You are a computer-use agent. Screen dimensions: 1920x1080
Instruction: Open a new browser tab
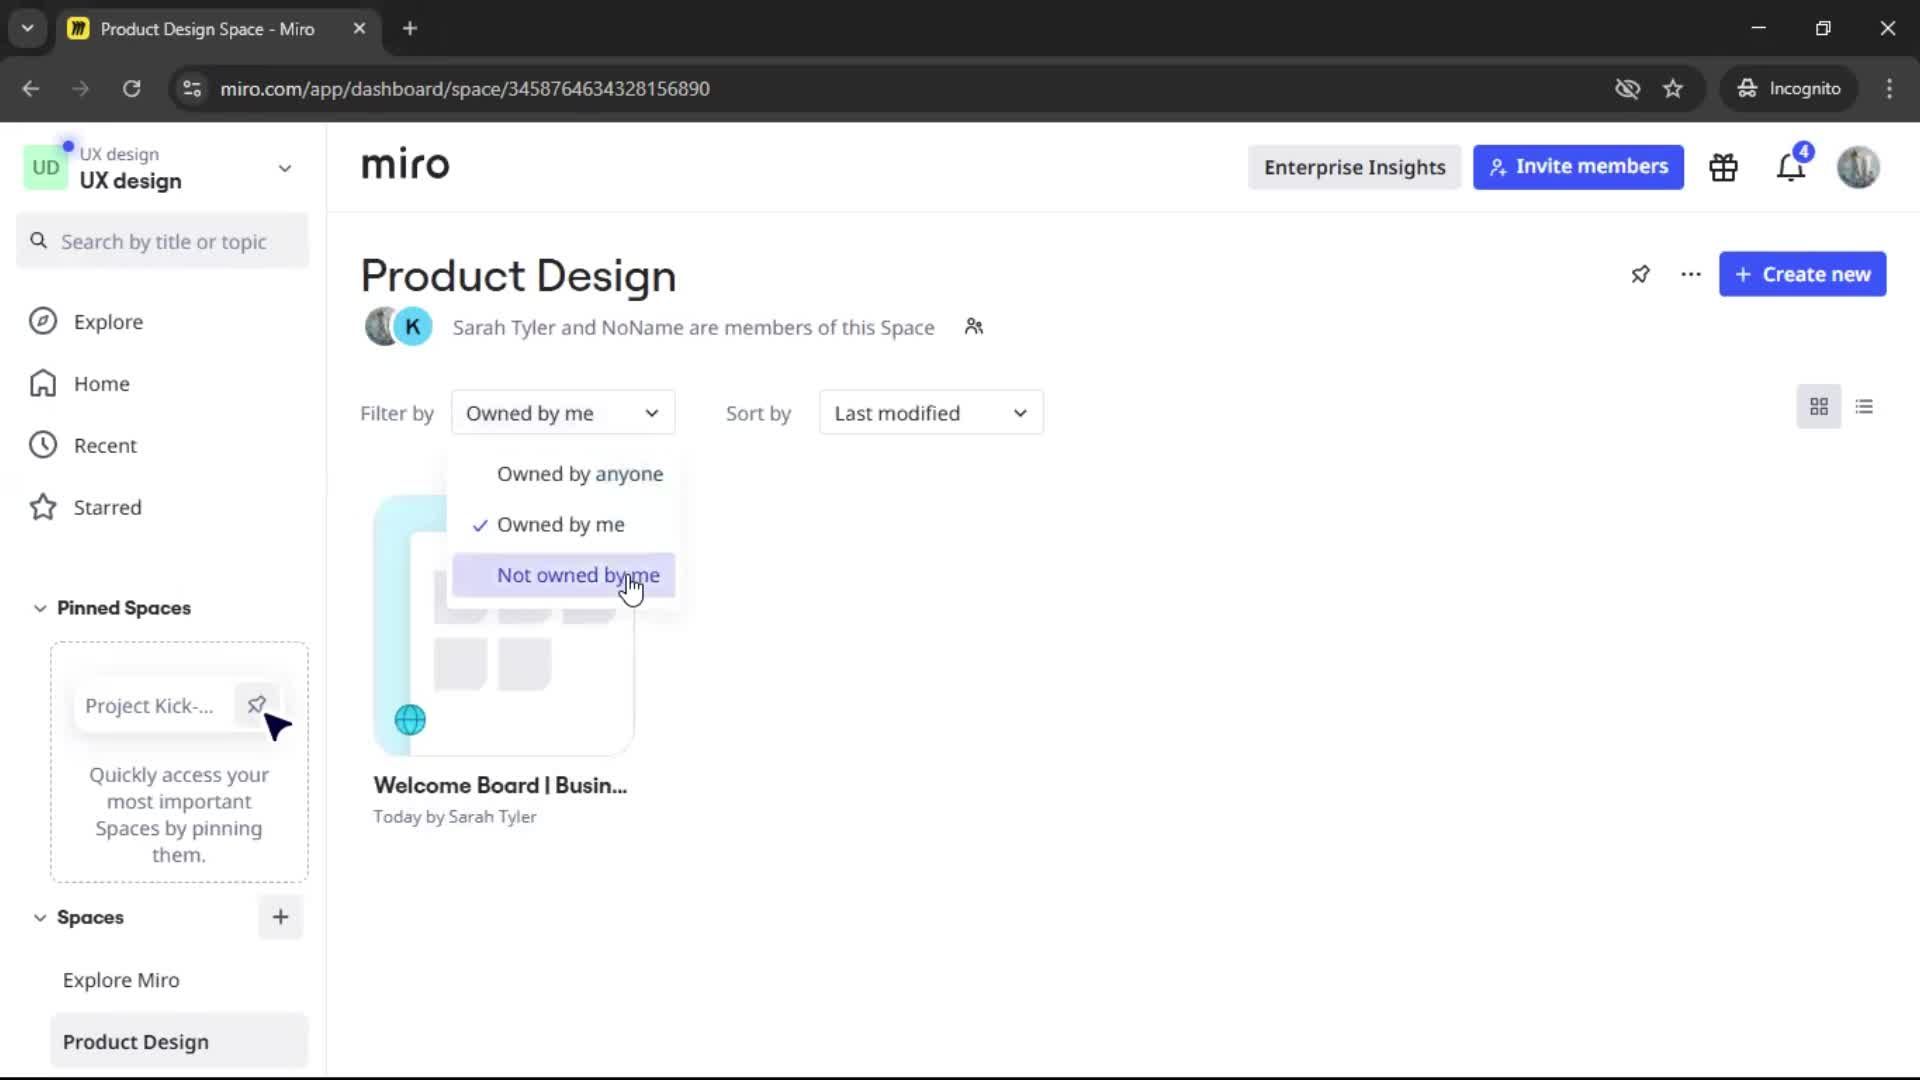(x=410, y=29)
